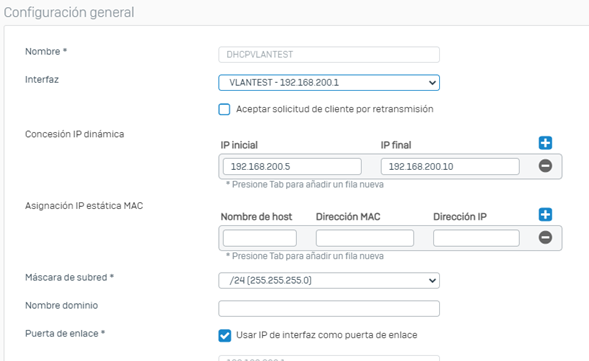Click the Configuración general section heading
Screen dimensions: 589x361
pyautogui.click(x=69, y=12)
